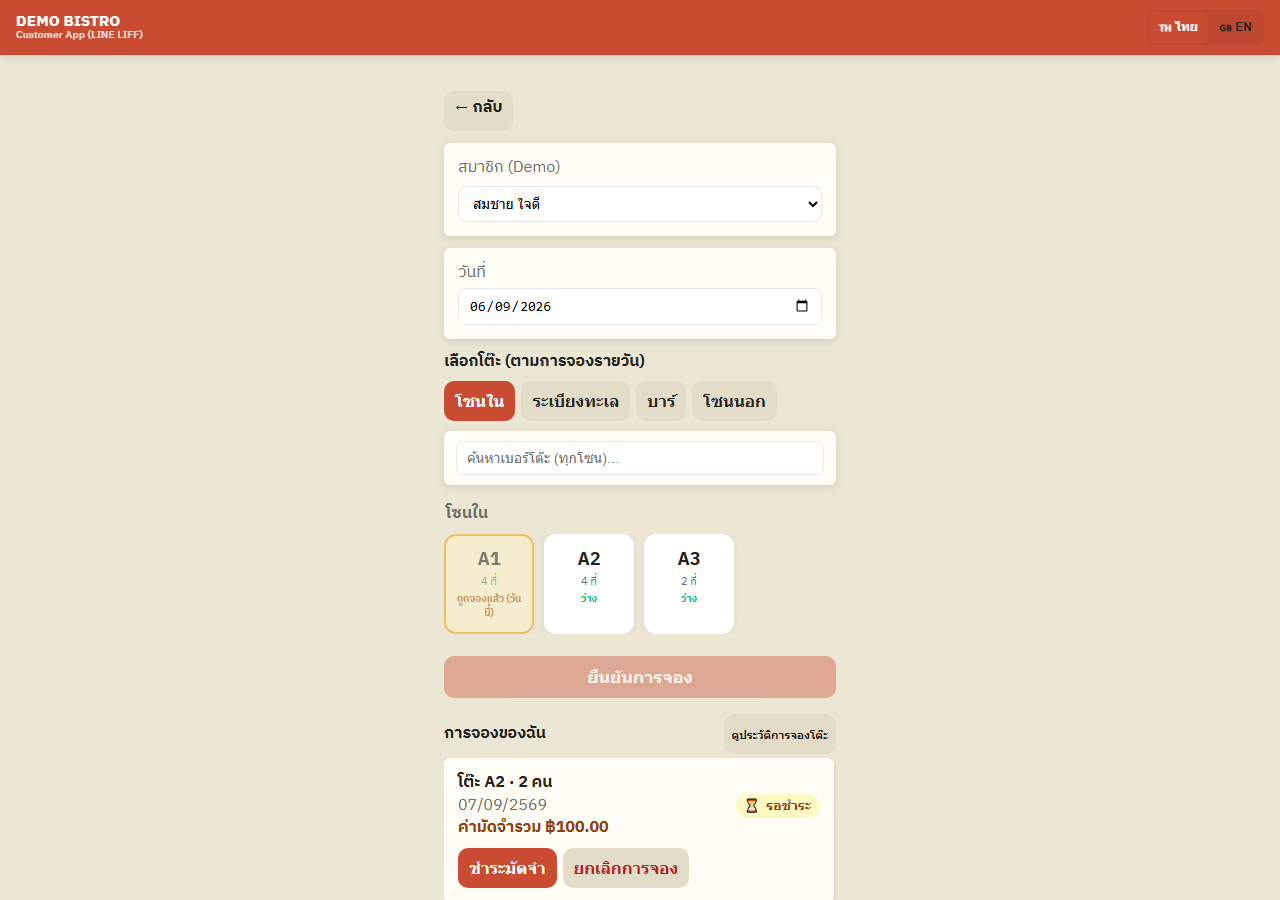Confirm booking with ยืนยันการจอง button

click(x=640, y=677)
